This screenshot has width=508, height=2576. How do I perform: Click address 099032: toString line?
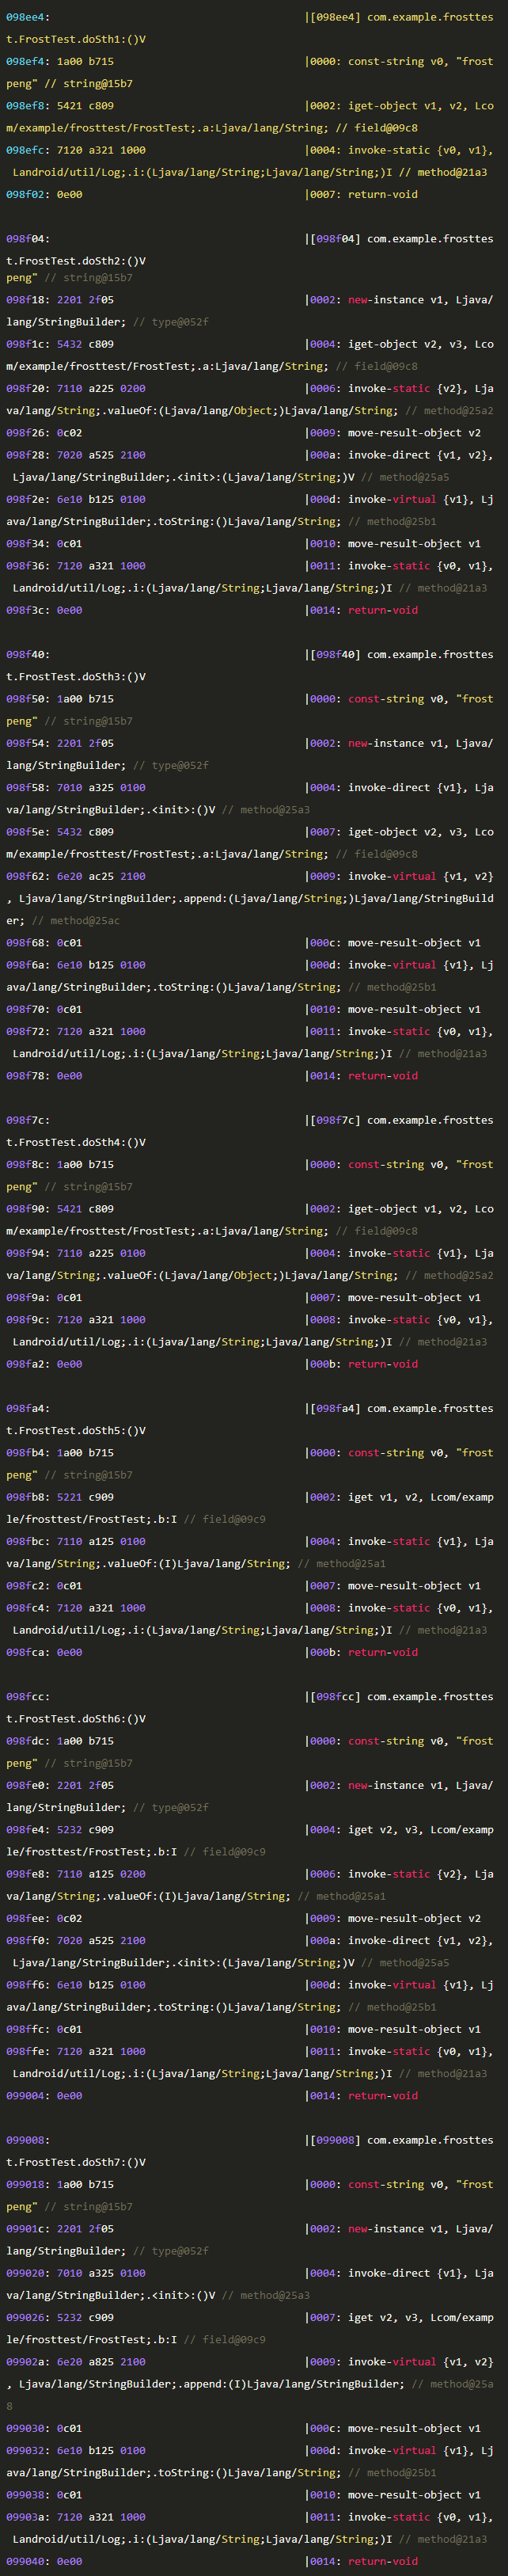pyautogui.click(x=28, y=2451)
